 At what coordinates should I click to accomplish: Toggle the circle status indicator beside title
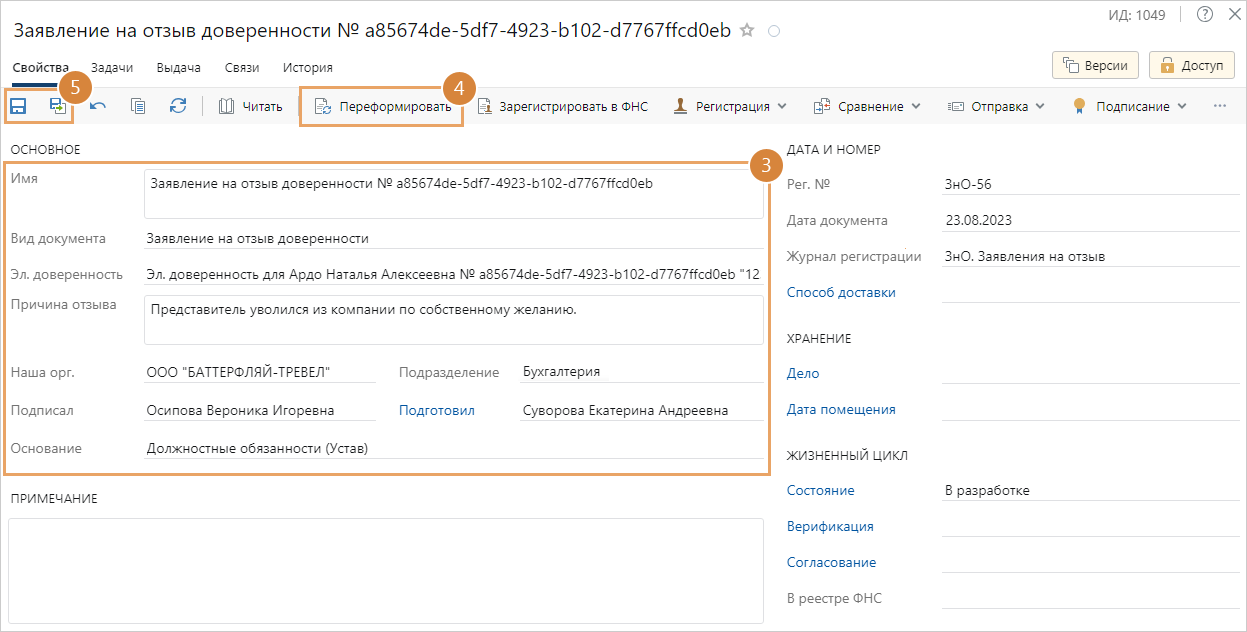773,32
